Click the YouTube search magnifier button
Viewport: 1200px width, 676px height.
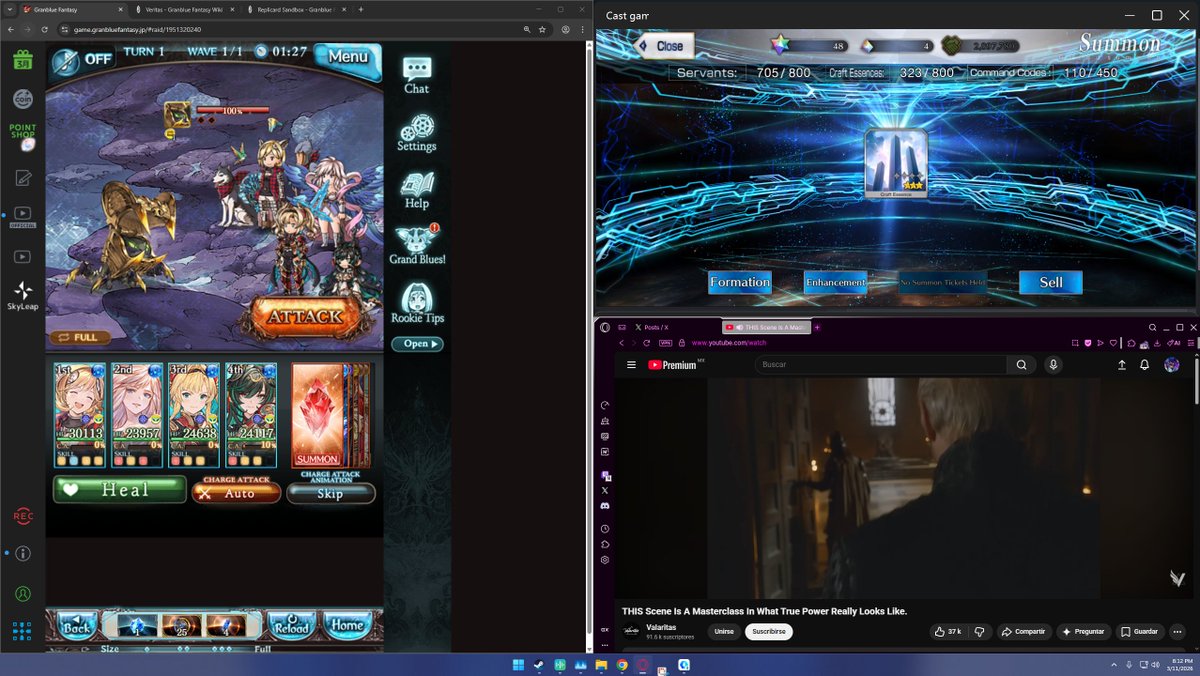1021,365
